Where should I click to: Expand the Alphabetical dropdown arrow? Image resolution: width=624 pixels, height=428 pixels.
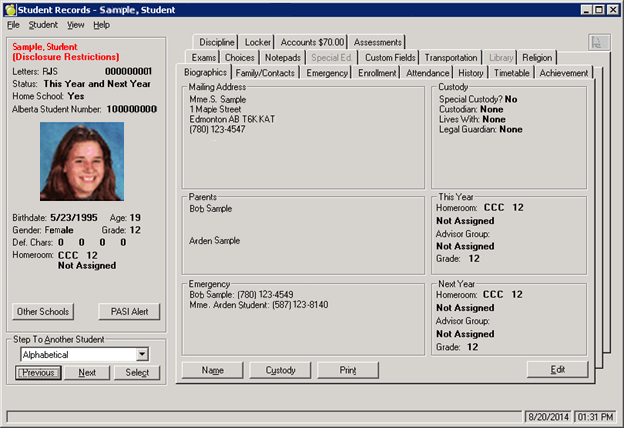coord(142,354)
